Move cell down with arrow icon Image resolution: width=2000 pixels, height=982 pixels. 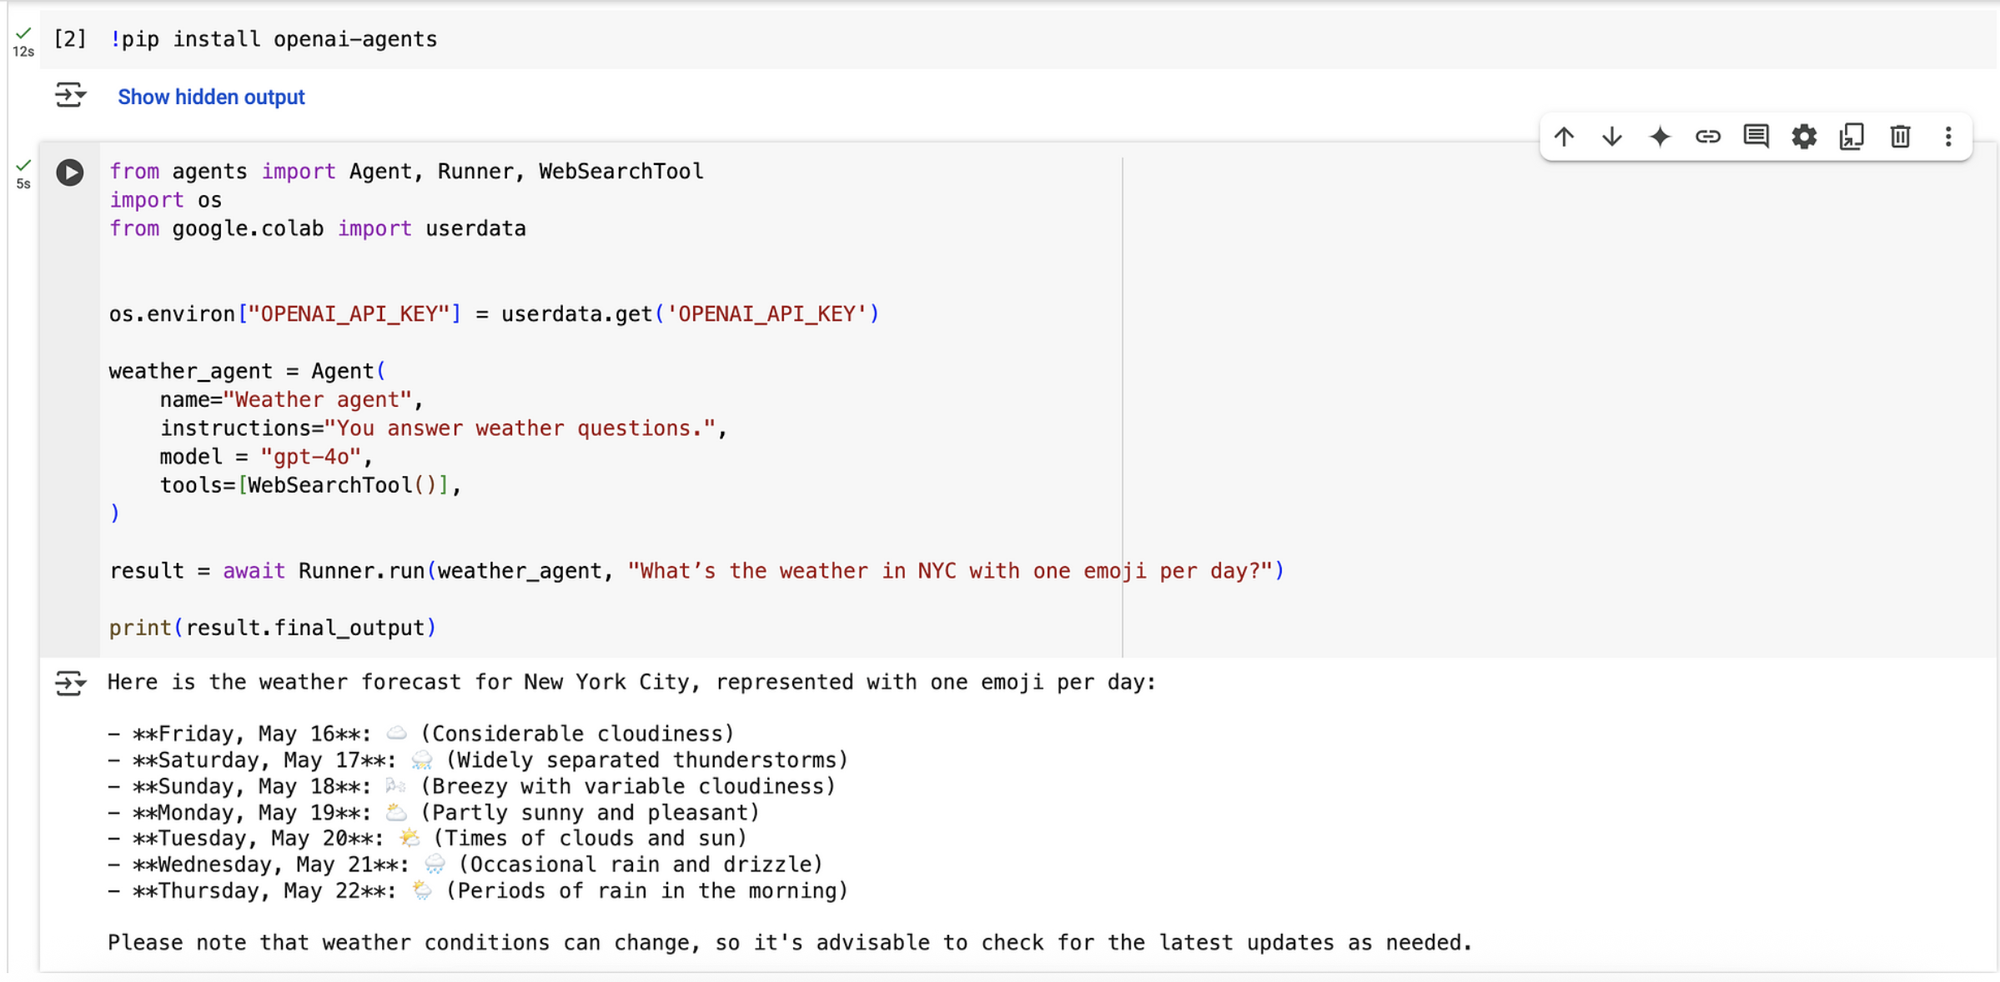coord(1612,136)
